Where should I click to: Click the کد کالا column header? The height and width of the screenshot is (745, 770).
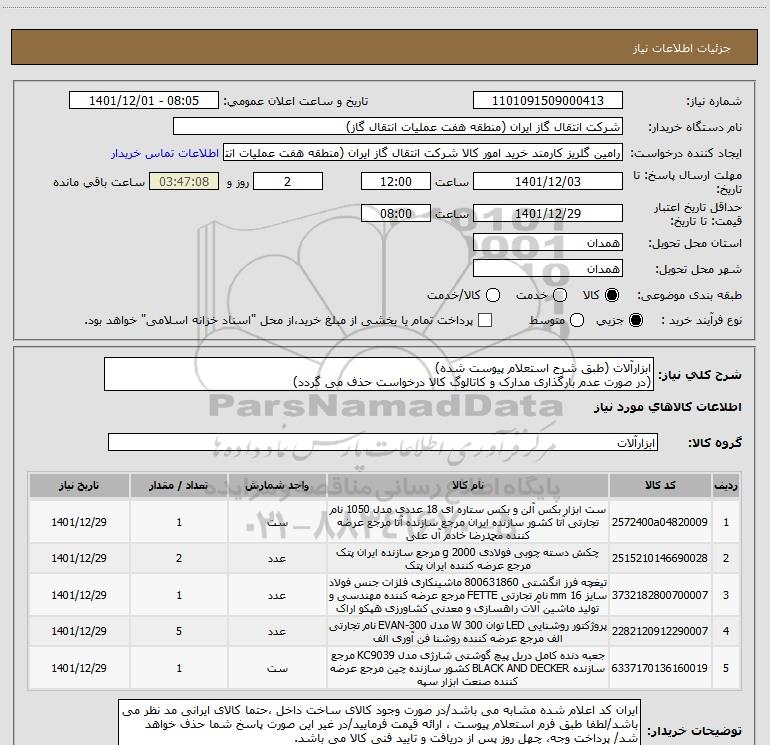pyautogui.click(x=660, y=485)
